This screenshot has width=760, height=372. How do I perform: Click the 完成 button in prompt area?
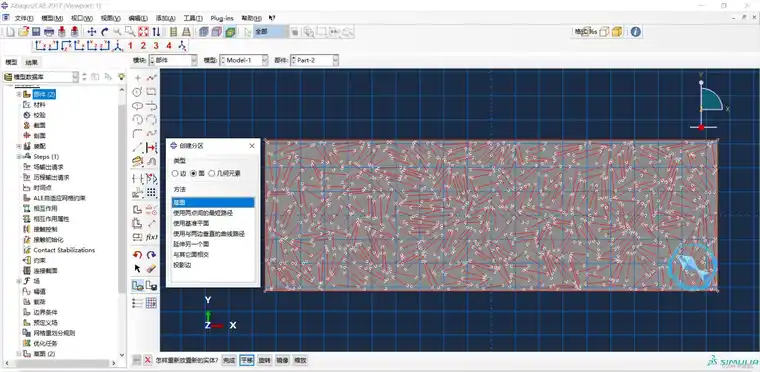229,360
